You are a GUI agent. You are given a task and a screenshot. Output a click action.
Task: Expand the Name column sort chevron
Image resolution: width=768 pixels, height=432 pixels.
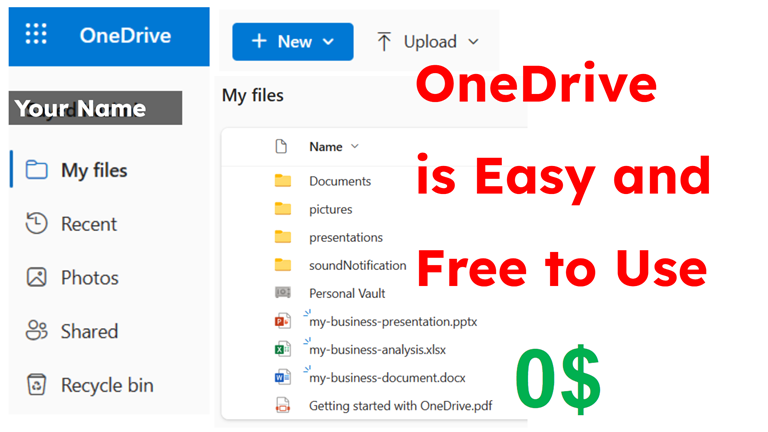[355, 146]
